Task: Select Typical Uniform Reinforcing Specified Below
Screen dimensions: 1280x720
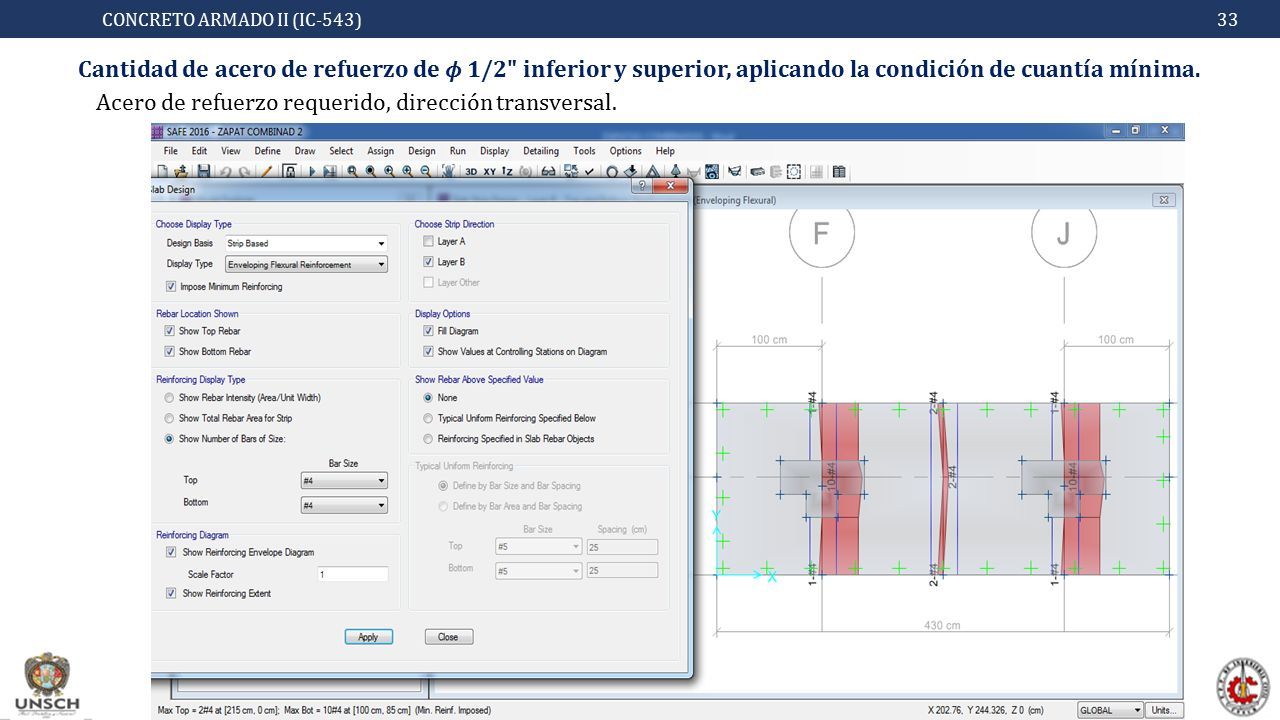Action: click(428, 418)
